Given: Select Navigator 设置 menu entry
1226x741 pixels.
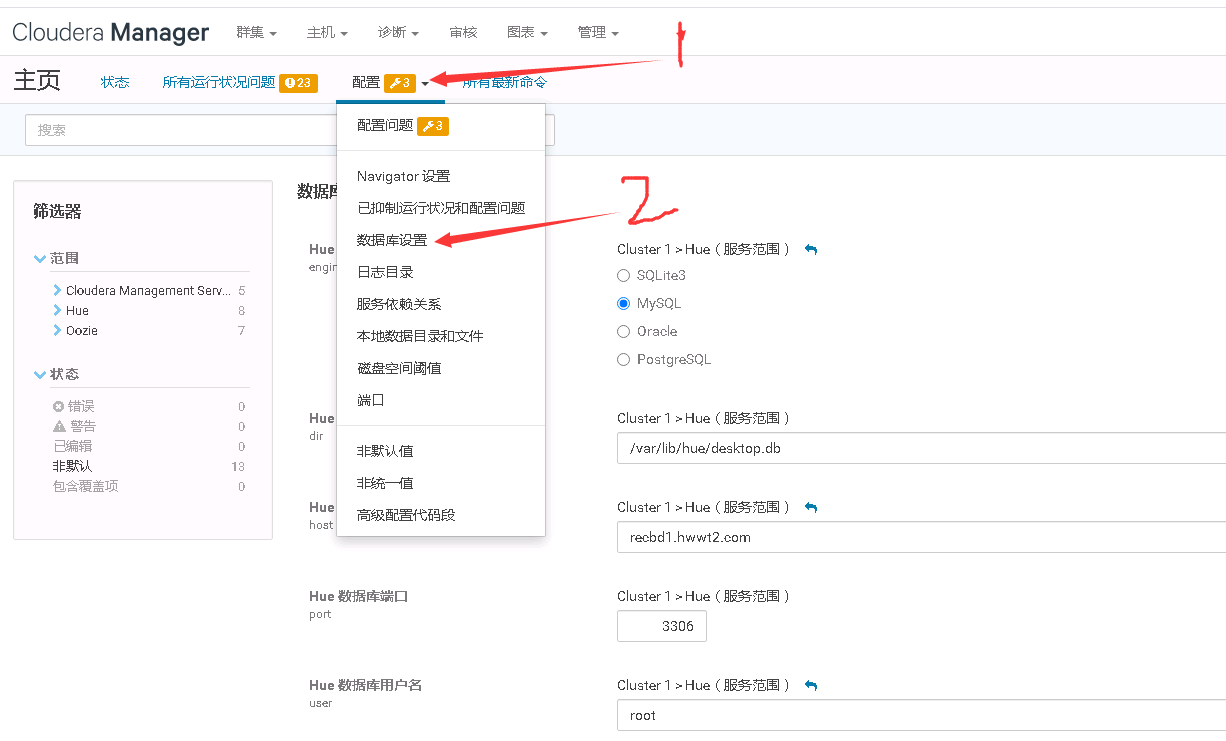Looking at the screenshot, I should click(403, 176).
